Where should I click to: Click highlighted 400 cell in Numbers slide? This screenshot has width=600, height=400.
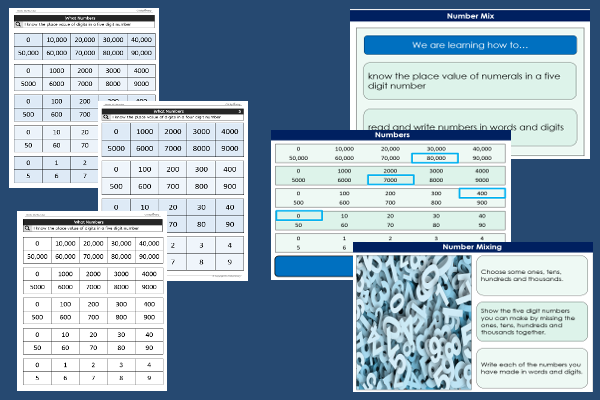(x=482, y=193)
